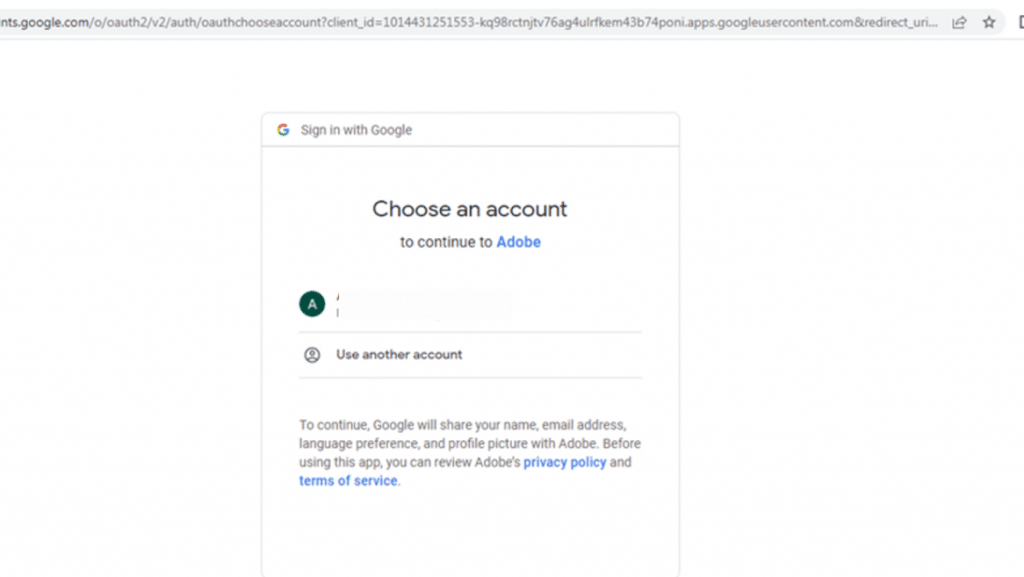Open Adobe's privacy policy link
Screen dimensions: 1024x577
pyautogui.click(x=565, y=462)
